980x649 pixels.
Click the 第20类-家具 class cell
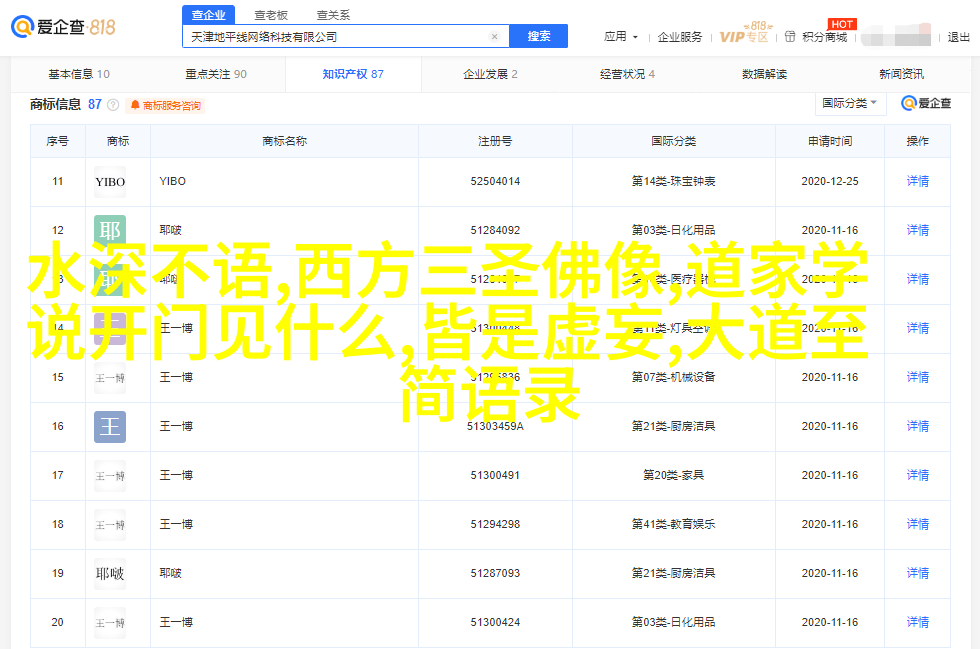674,475
